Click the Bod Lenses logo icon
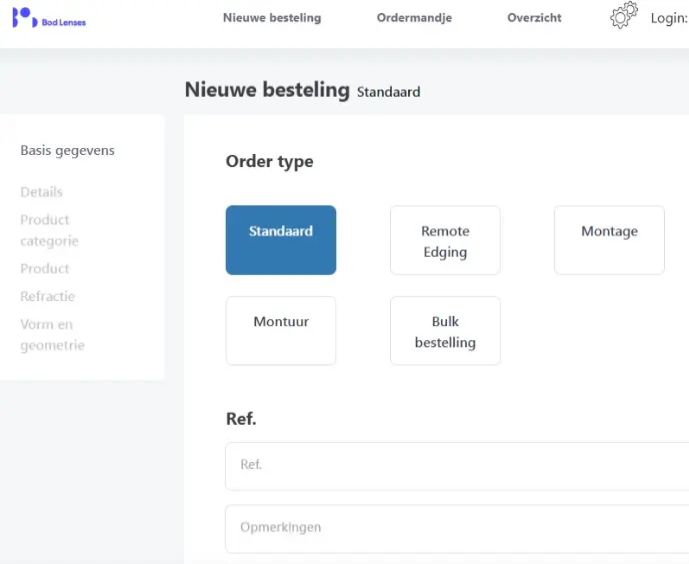 click(24, 18)
